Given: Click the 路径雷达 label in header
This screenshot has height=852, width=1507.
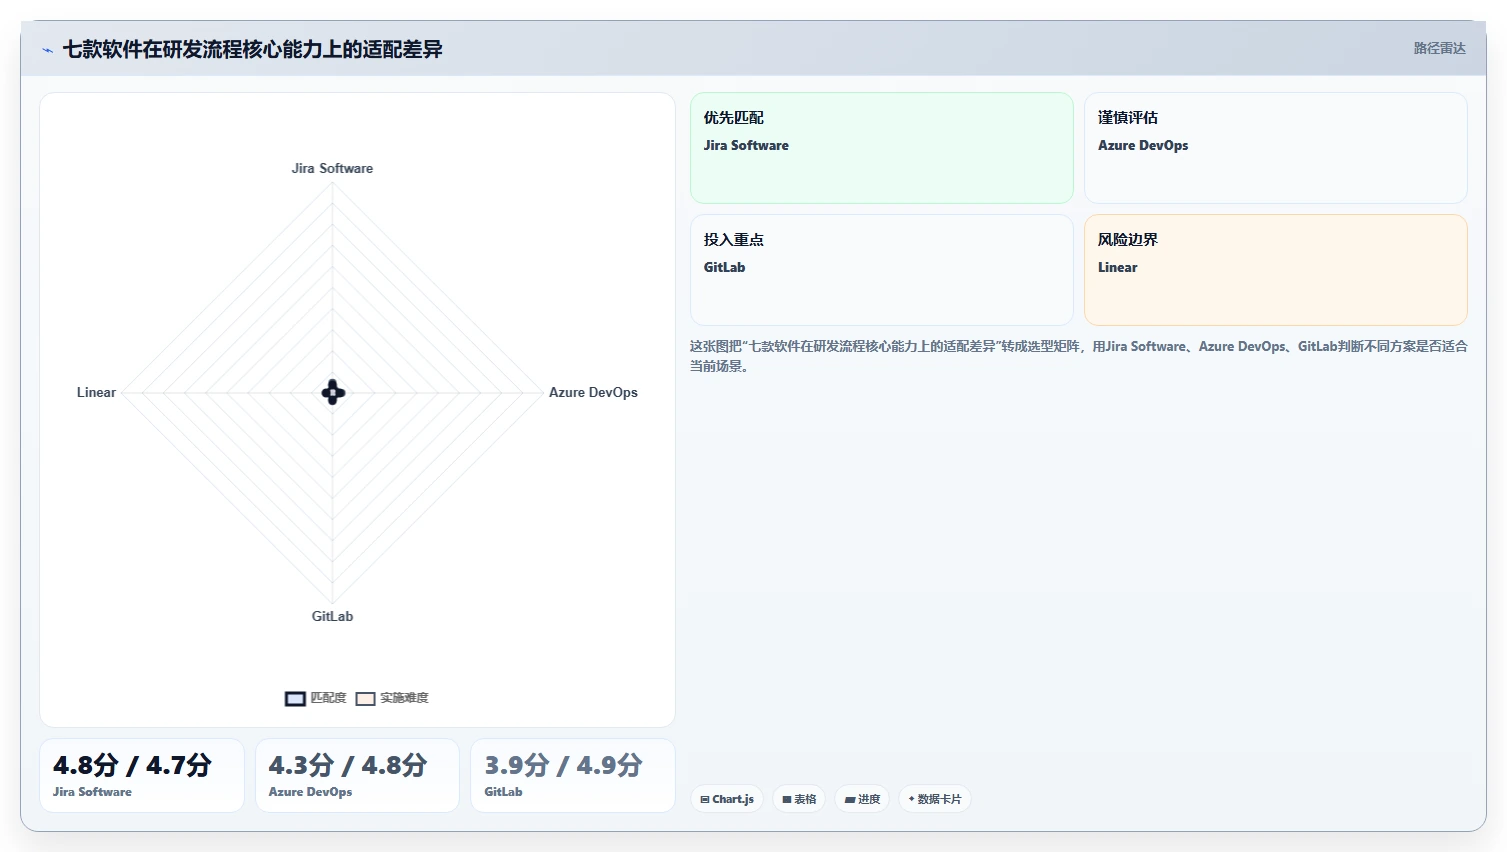Looking at the screenshot, I should 1439,48.
